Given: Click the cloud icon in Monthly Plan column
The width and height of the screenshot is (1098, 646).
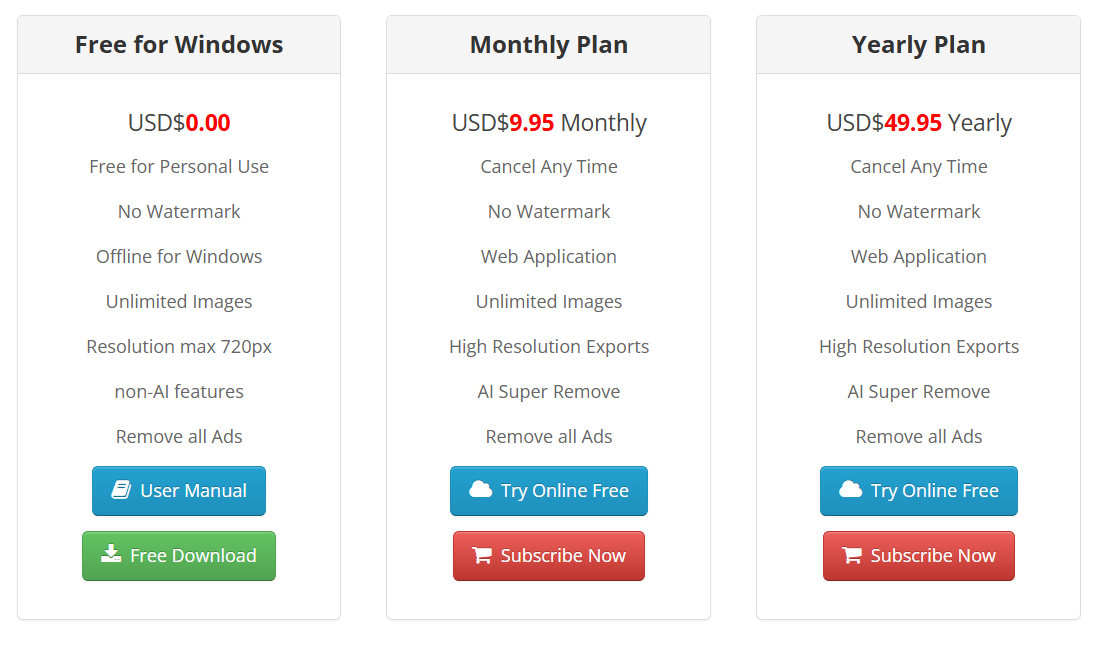Looking at the screenshot, I should point(480,489).
